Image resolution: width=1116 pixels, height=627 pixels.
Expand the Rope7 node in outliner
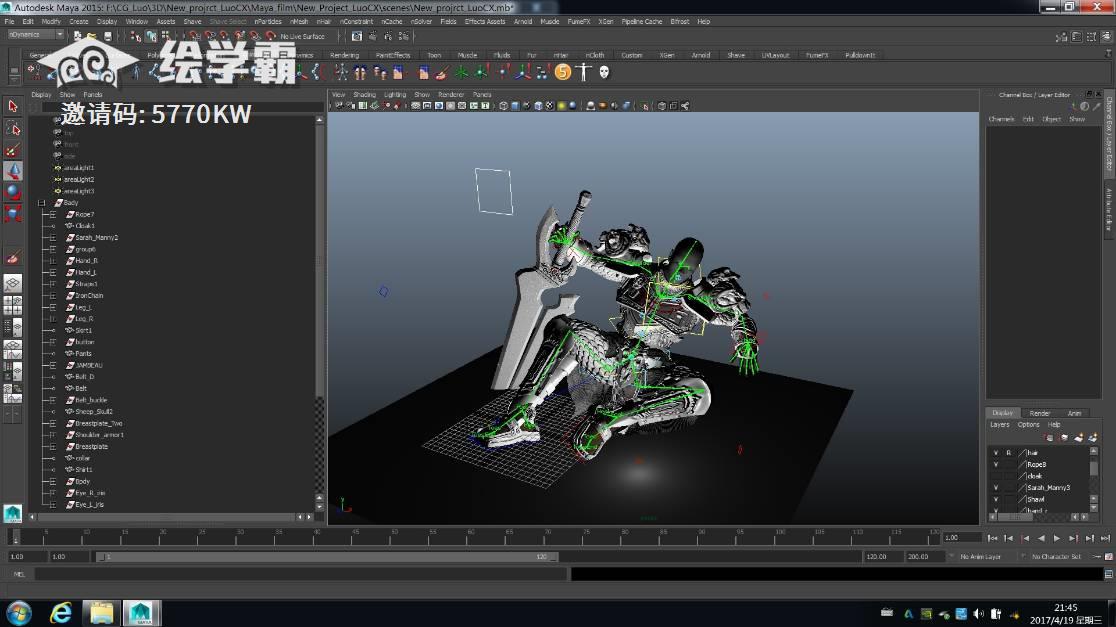(53, 215)
